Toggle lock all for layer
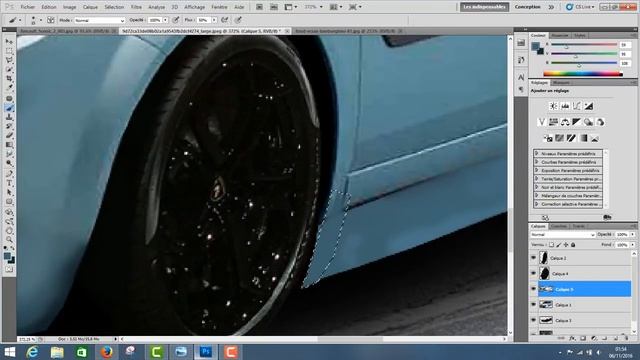Screen dimensions: 640x360 (x=573, y=245)
